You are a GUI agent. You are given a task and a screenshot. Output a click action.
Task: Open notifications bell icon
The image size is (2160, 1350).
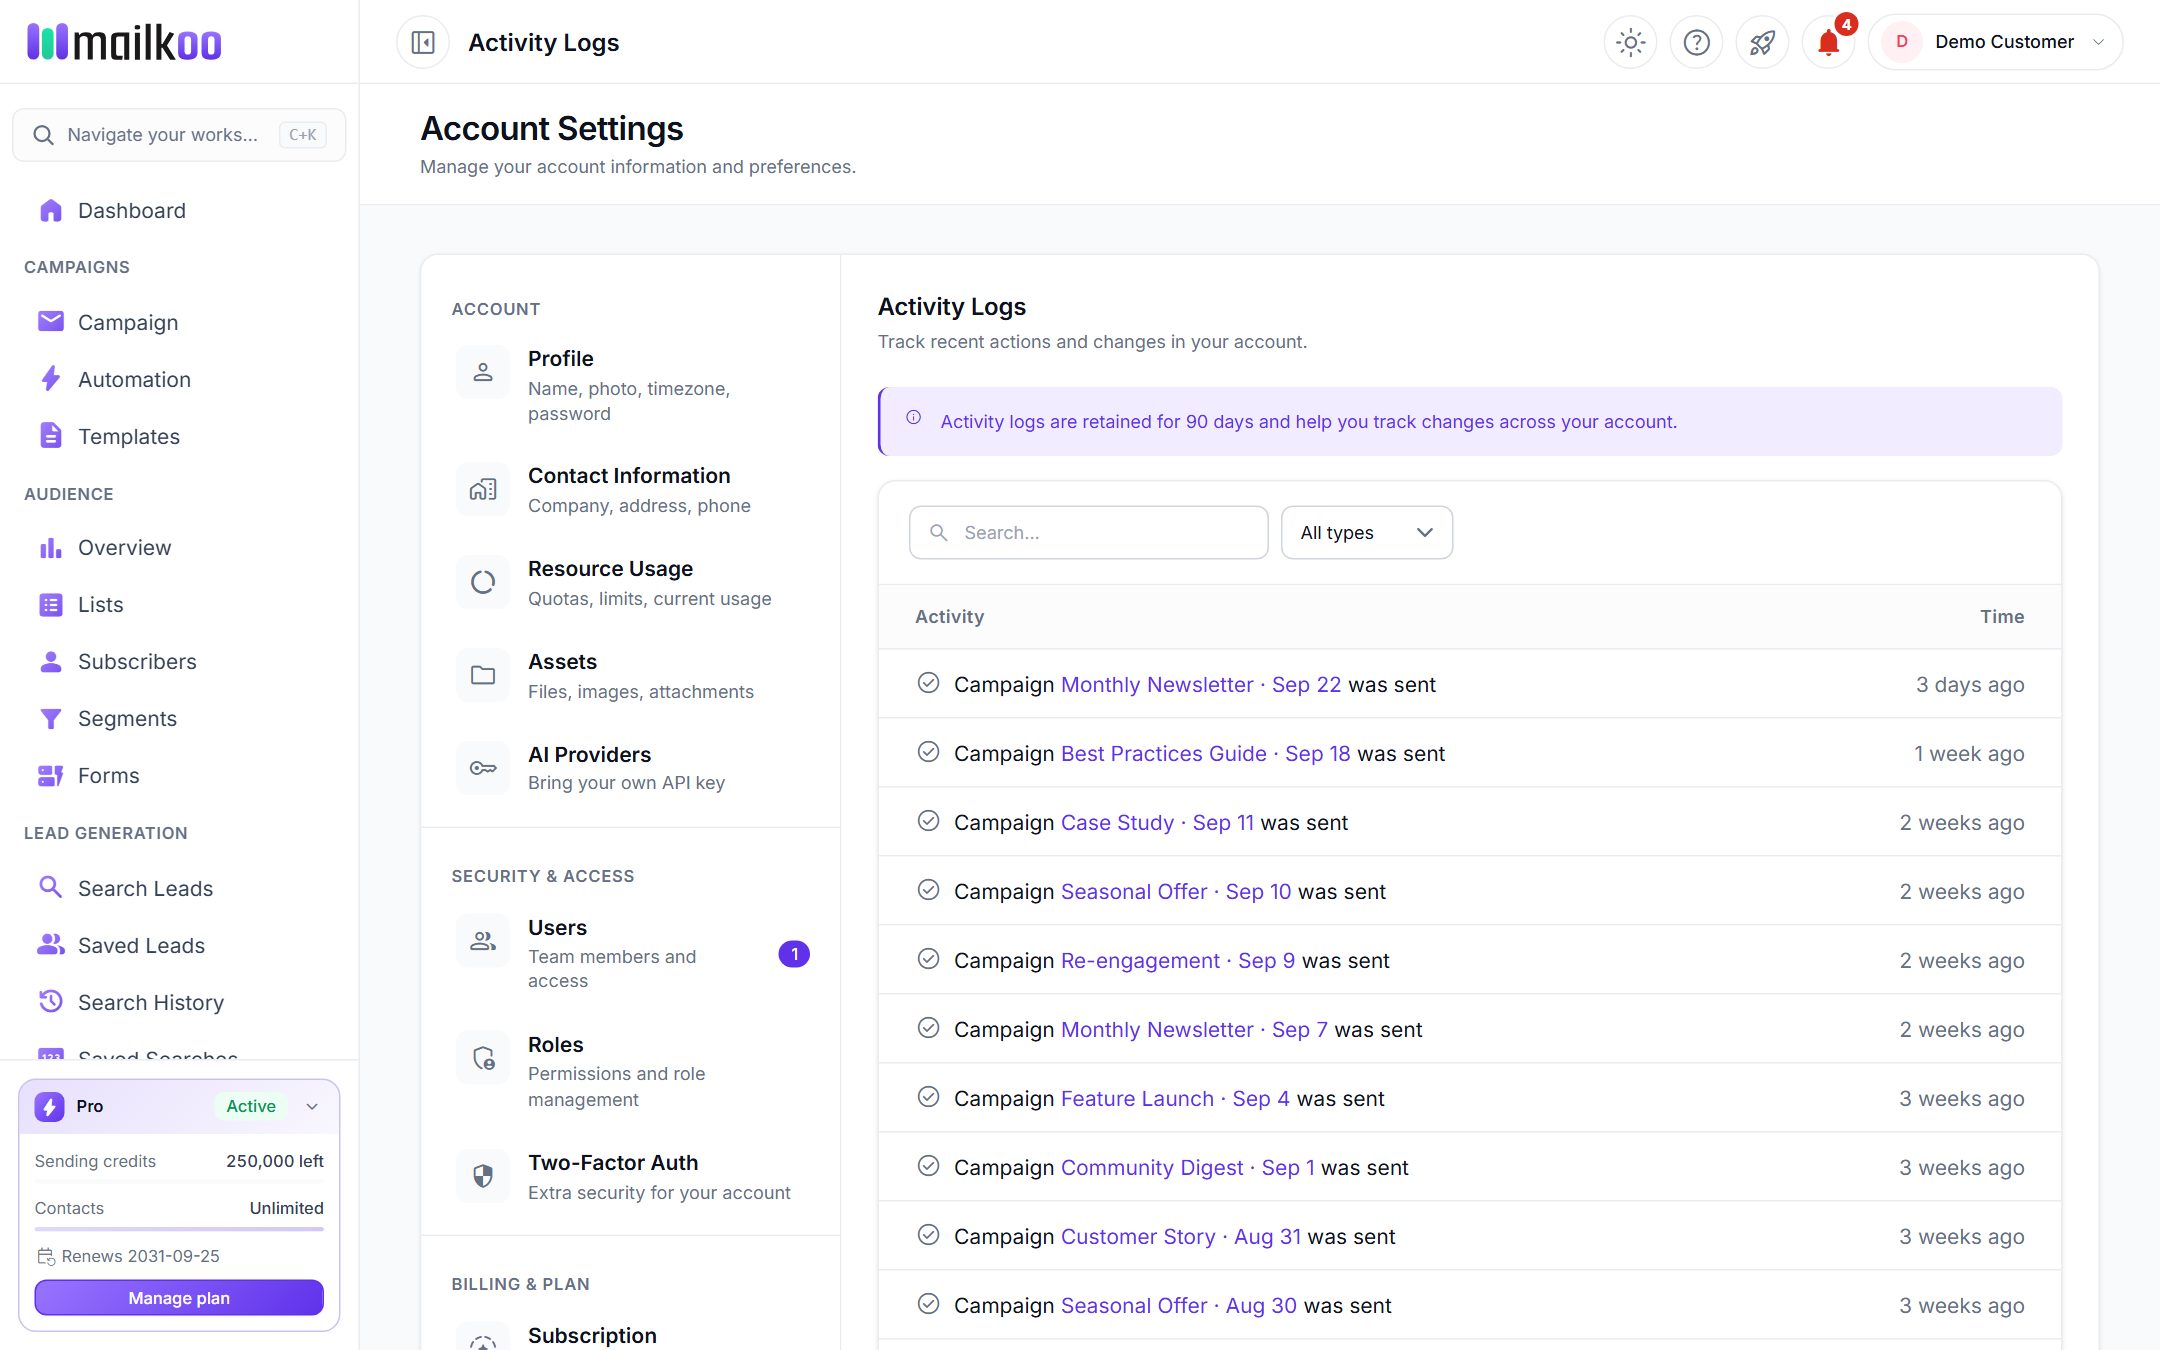(x=1828, y=42)
